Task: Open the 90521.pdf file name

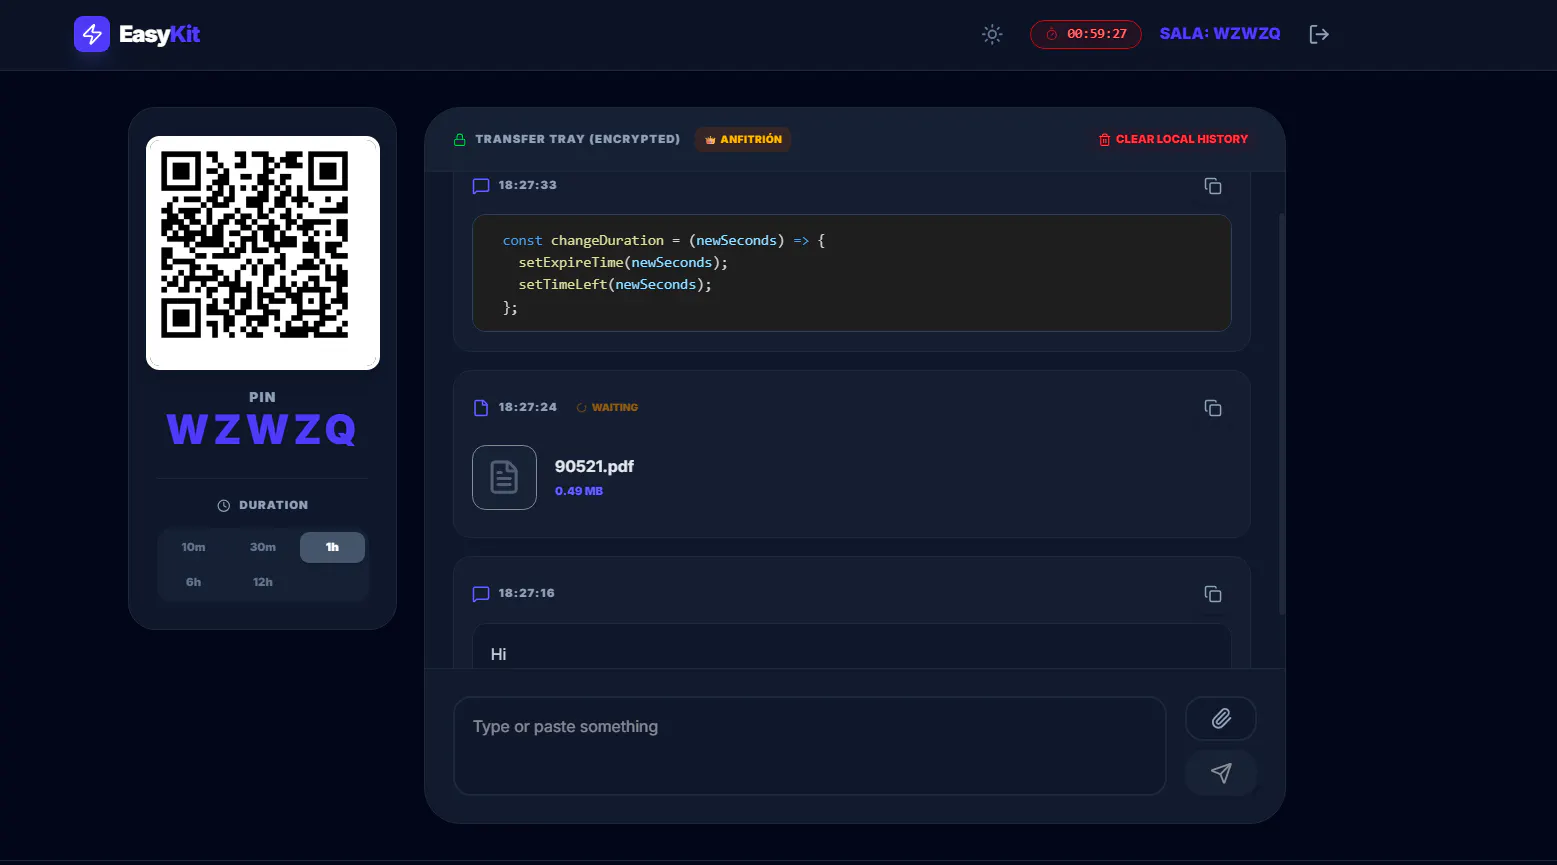Action: [x=594, y=466]
